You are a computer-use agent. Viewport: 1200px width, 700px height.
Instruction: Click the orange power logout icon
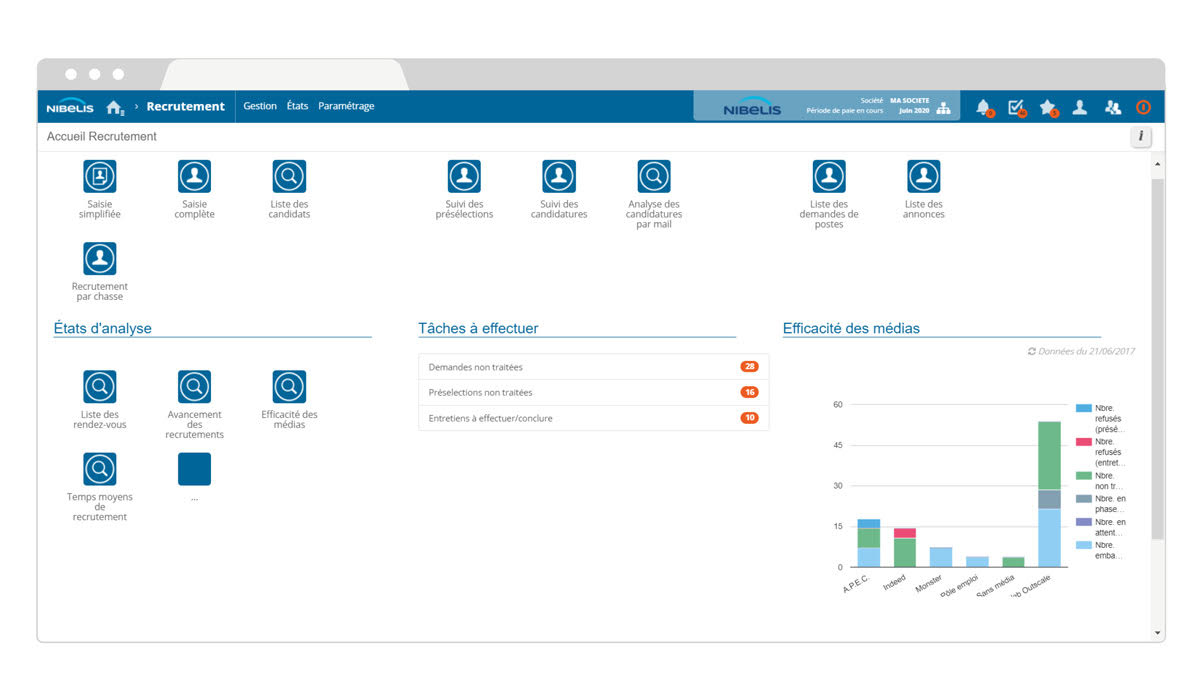pyautogui.click(x=1144, y=107)
